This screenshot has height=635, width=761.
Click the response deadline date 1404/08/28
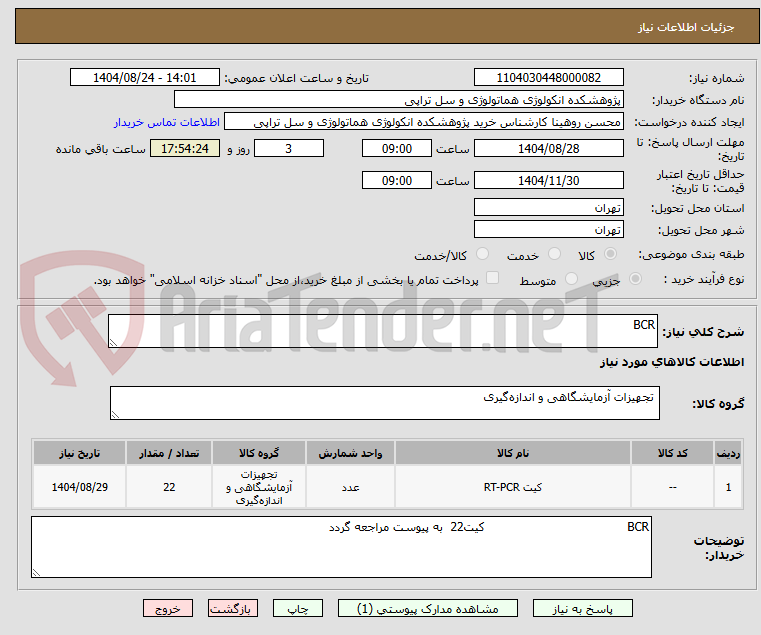click(548, 148)
